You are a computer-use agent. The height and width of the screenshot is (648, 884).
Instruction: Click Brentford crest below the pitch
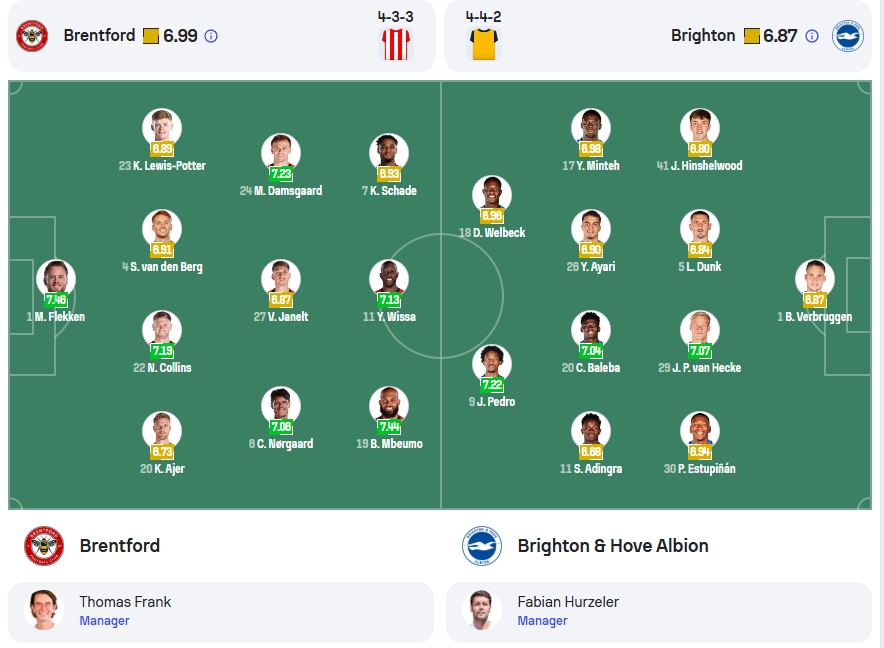(44, 545)
